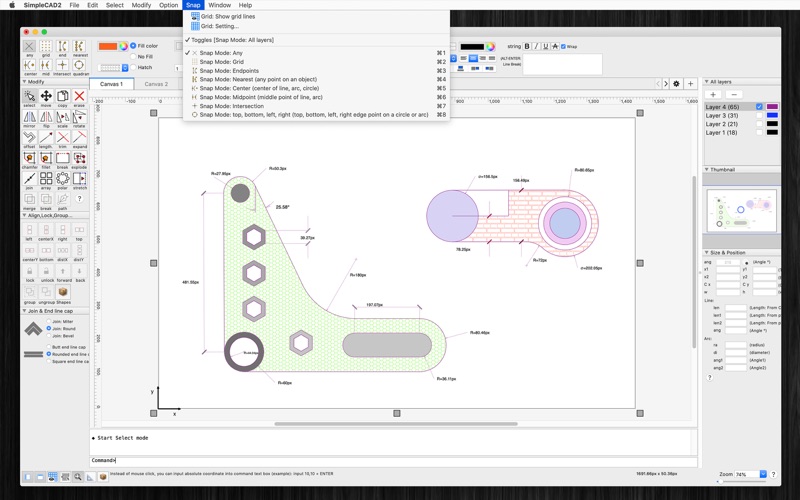Collapse the Modify tools section

(x=25, y=82)
